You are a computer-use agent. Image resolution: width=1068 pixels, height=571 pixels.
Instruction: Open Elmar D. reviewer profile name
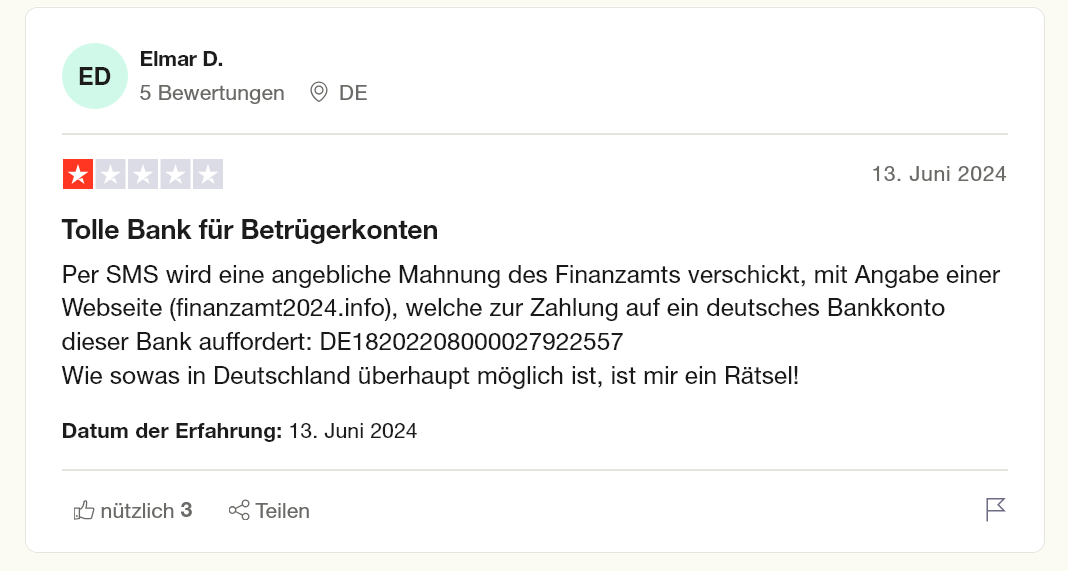click(x=181, y=59)
